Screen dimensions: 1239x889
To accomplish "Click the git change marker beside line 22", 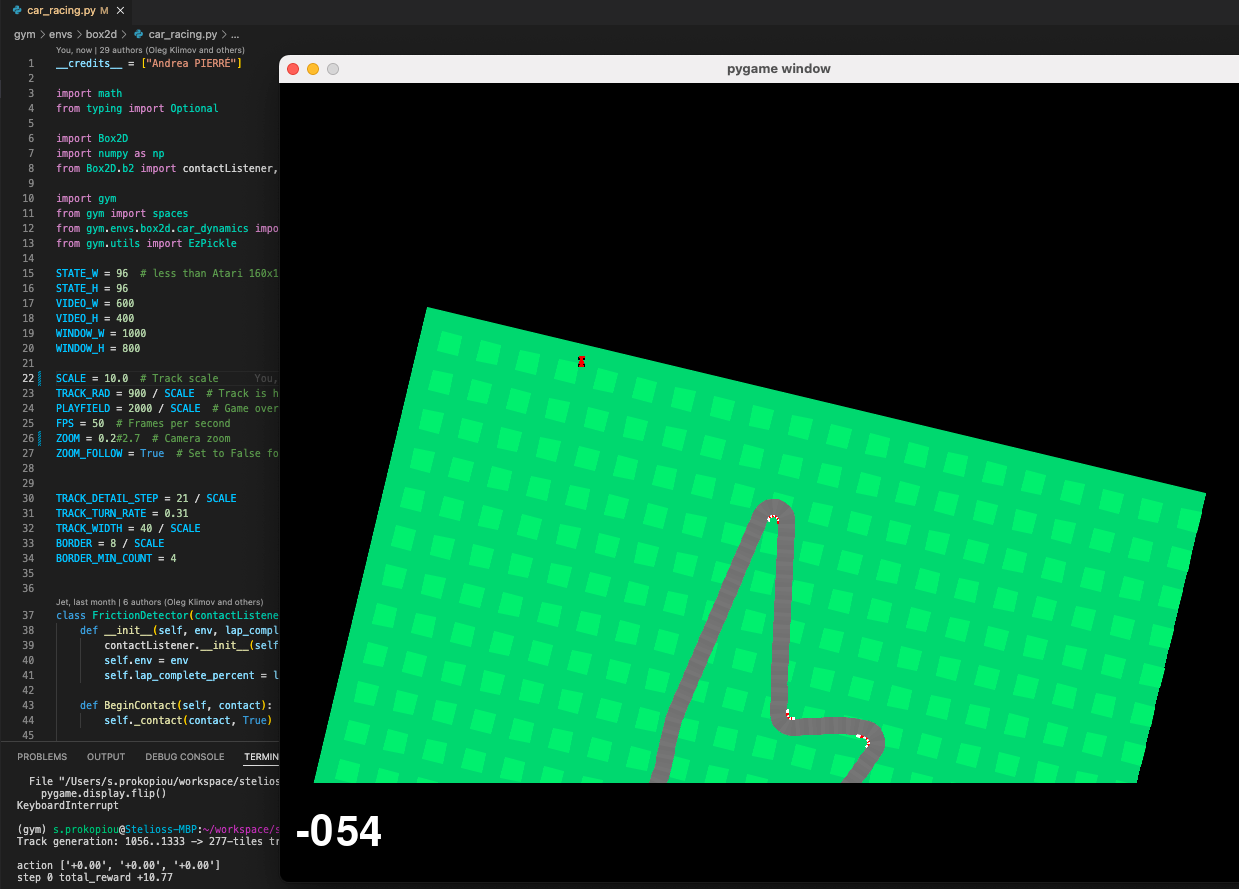I will (40, 378).
